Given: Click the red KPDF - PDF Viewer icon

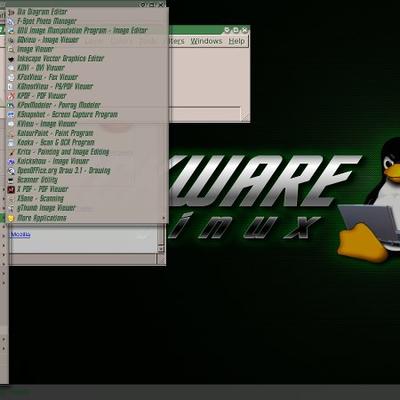Looking at the screenshot, I should coord(11,96).
